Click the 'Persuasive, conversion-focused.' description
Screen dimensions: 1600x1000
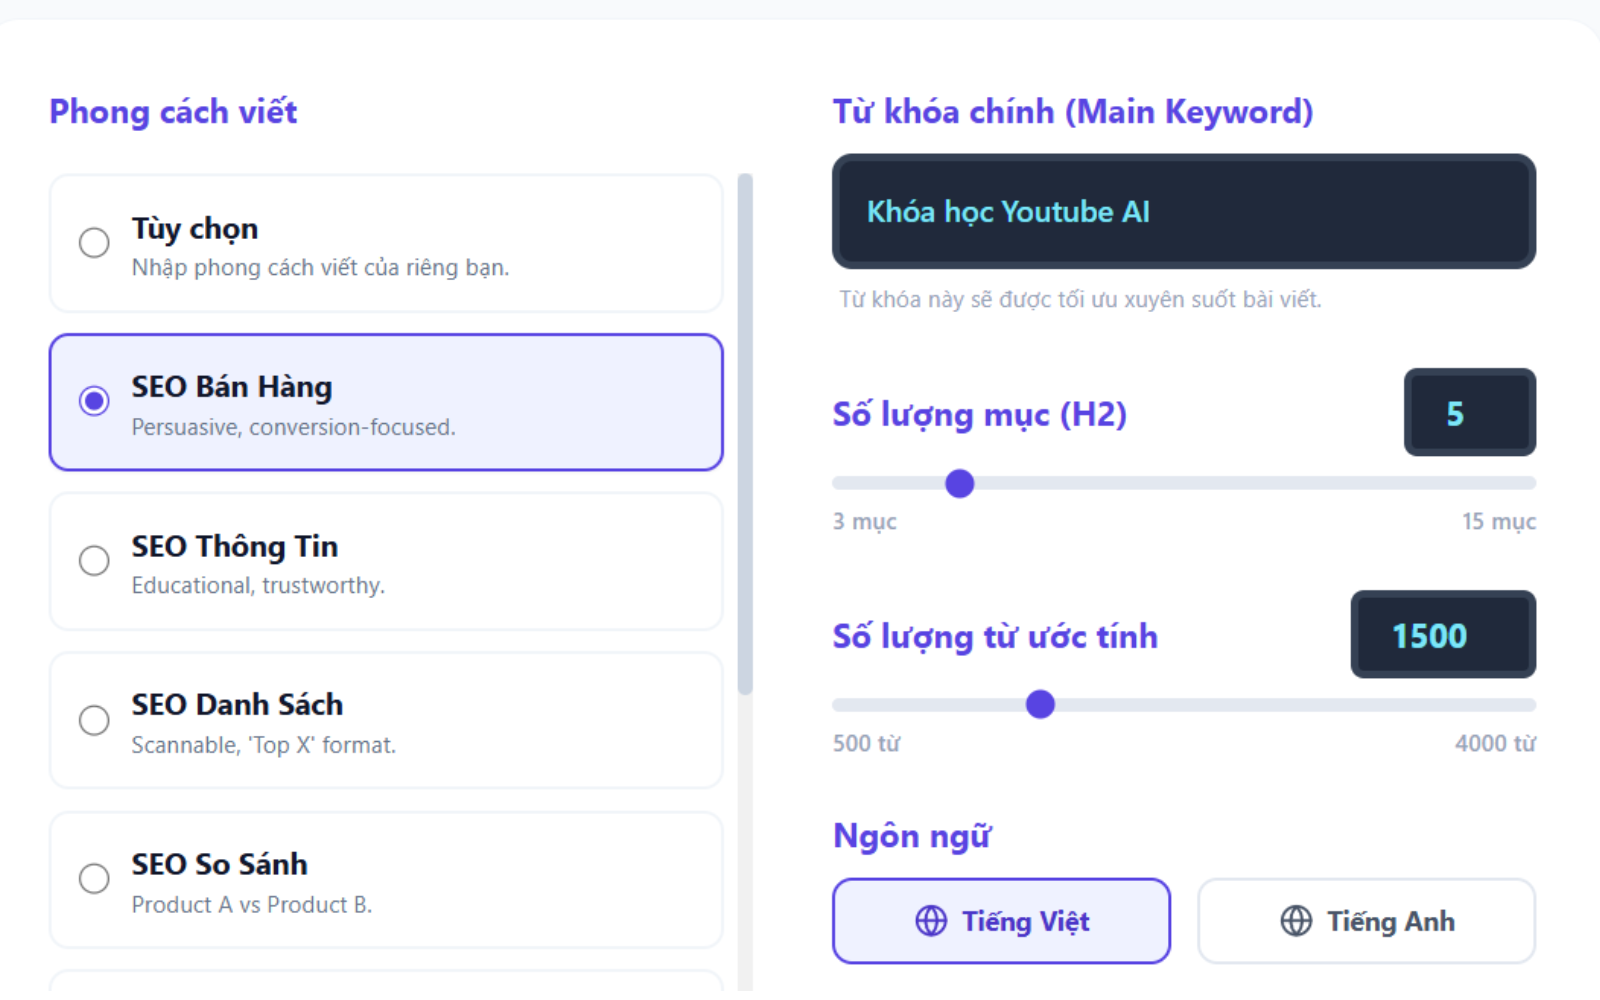pyautogui.click(x=293, y=427)
